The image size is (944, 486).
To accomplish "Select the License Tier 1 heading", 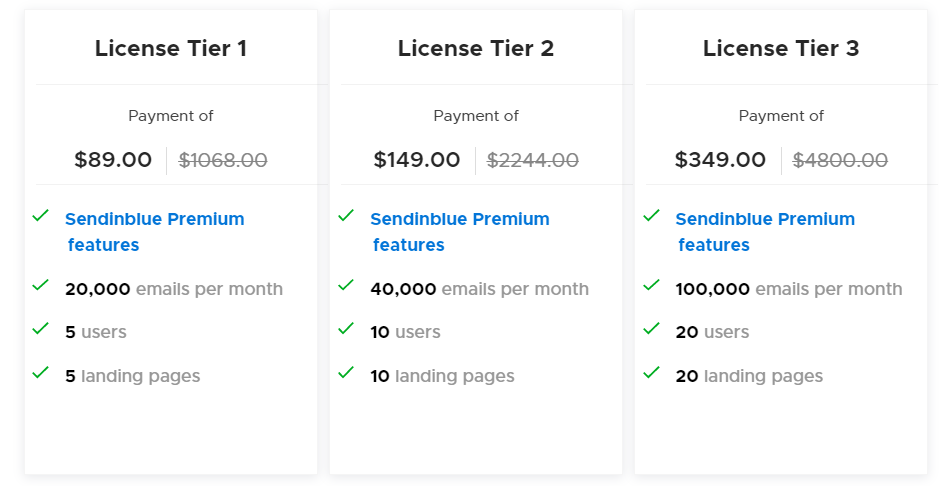I will coord(171,48).
